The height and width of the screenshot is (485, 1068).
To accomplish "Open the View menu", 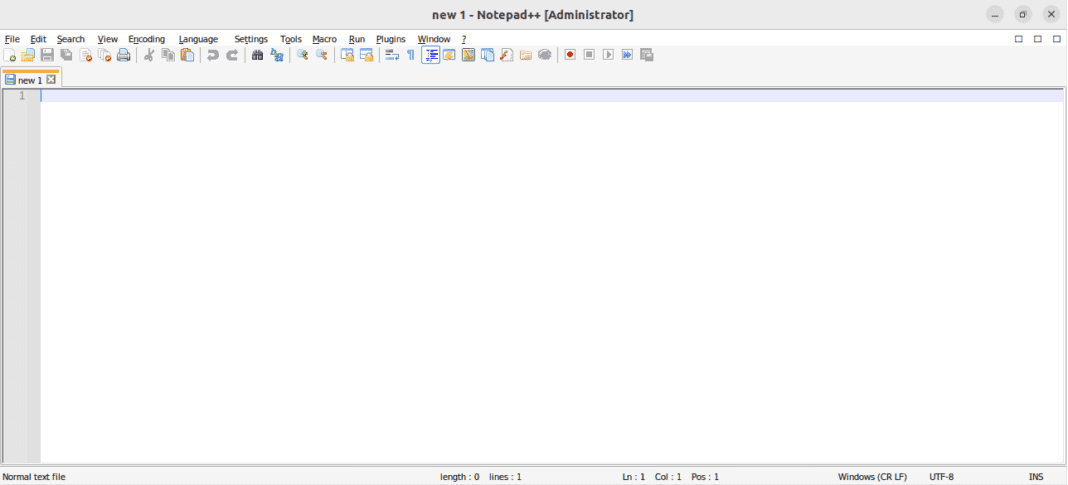I will (108, 39).
